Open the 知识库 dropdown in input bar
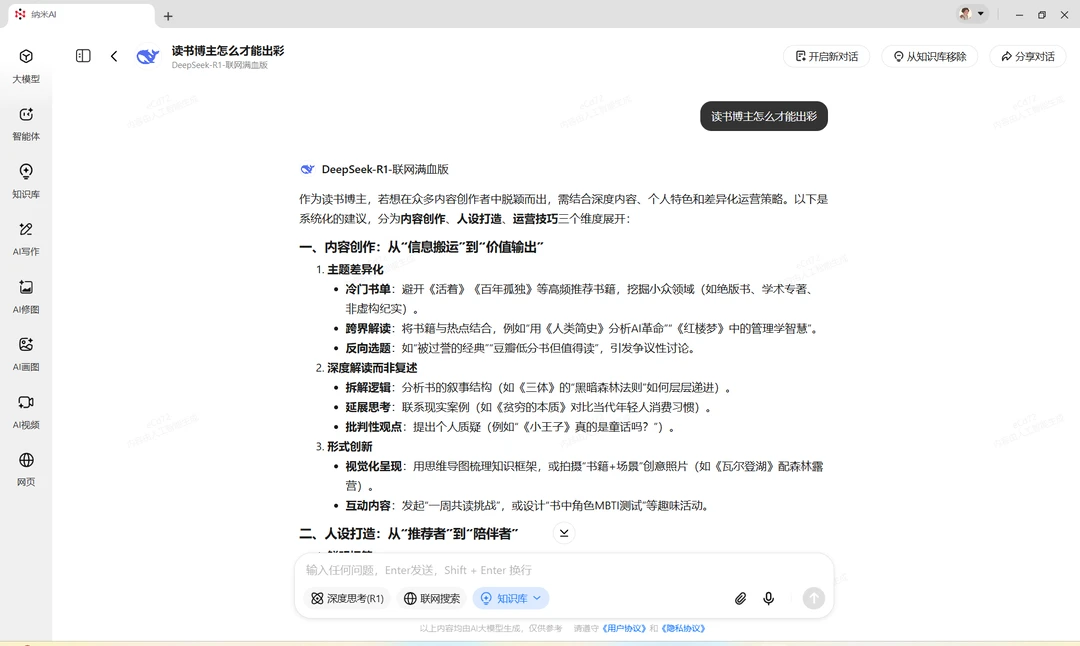 click(511, 598)
